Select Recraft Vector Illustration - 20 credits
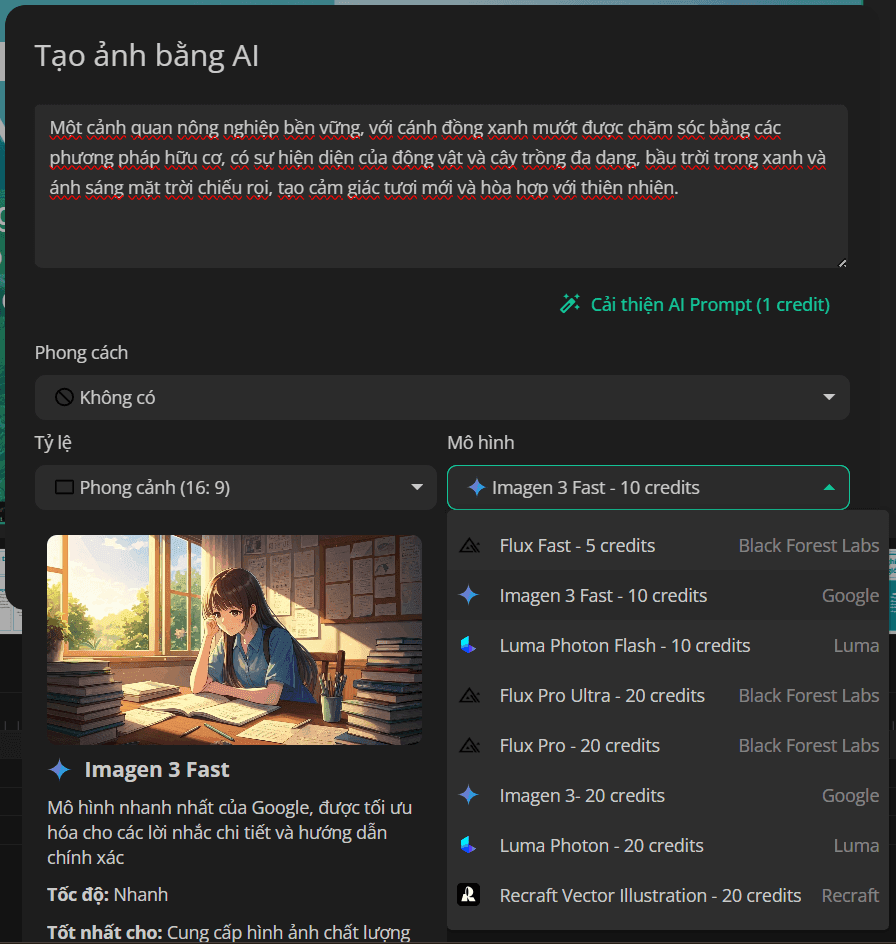The width and height of the screenshot is (896, 944). click(668, 895)
